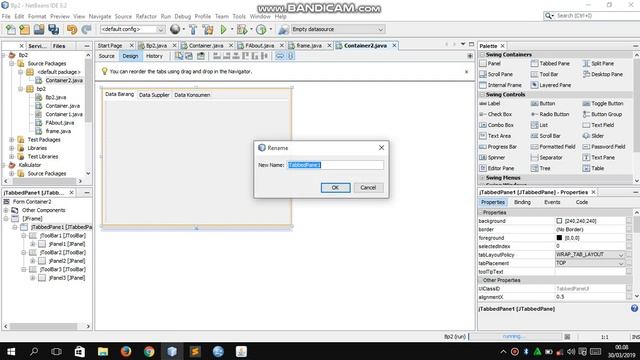Open the Tools menu

[239, 16]
